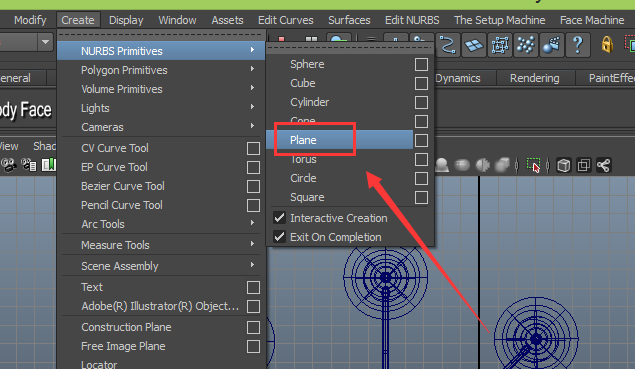The width and height of the screenshot is (635, 369).
Task: Click the Select Camera icon in panel toolbar
Action: (9, 165)
